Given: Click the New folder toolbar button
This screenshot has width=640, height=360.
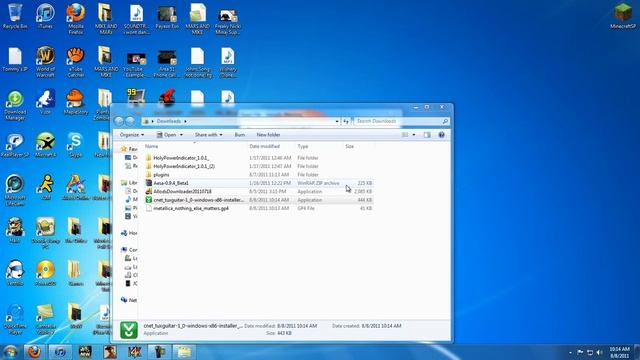Looking at the screenshot, I should [268, 135].
